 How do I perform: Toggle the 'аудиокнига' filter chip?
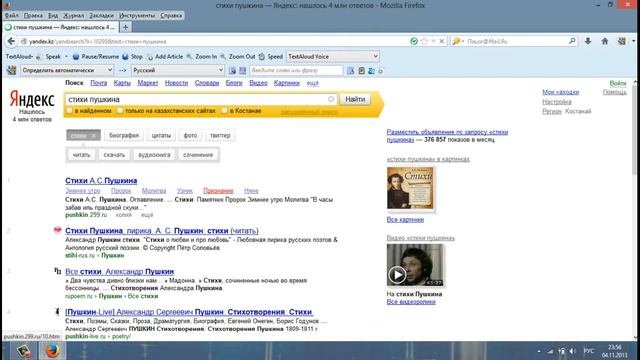tap(154, 155)
